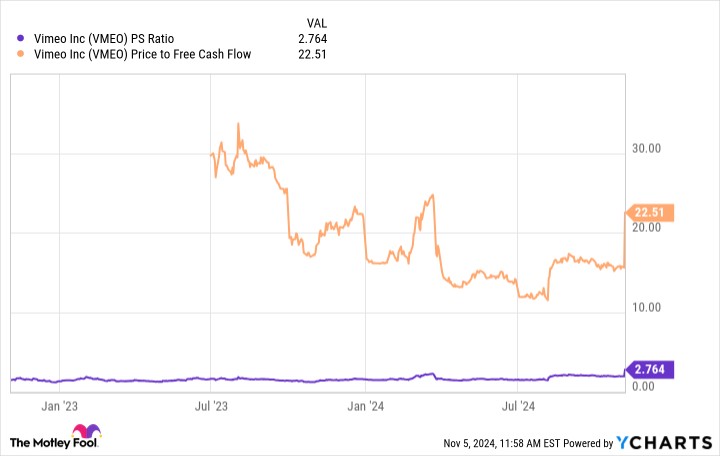Click the highest peak of the orange line
The width and height of the screenshot is (720, 456).
237,124
